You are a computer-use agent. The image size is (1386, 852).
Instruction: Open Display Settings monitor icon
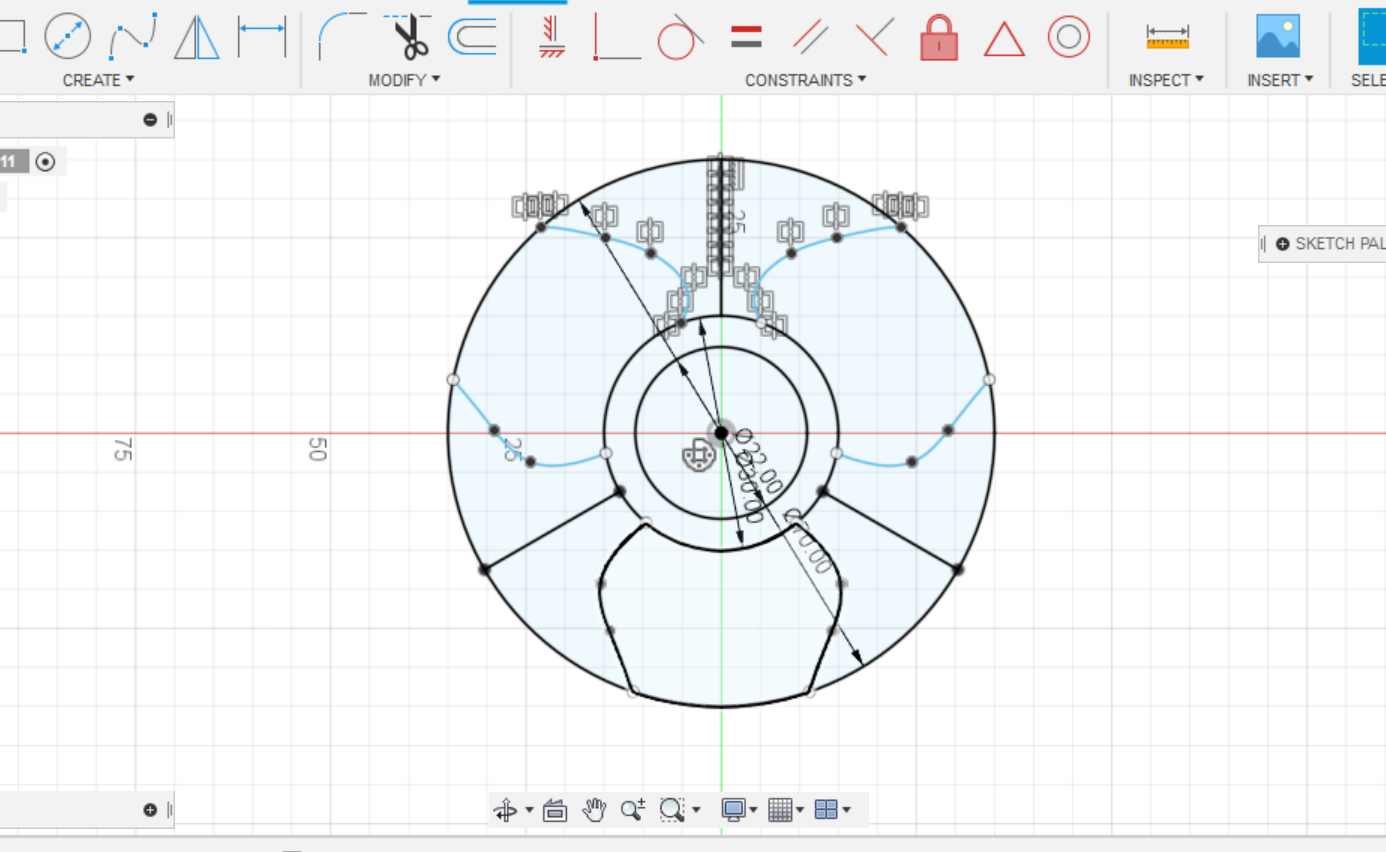[x=733, y=810]
